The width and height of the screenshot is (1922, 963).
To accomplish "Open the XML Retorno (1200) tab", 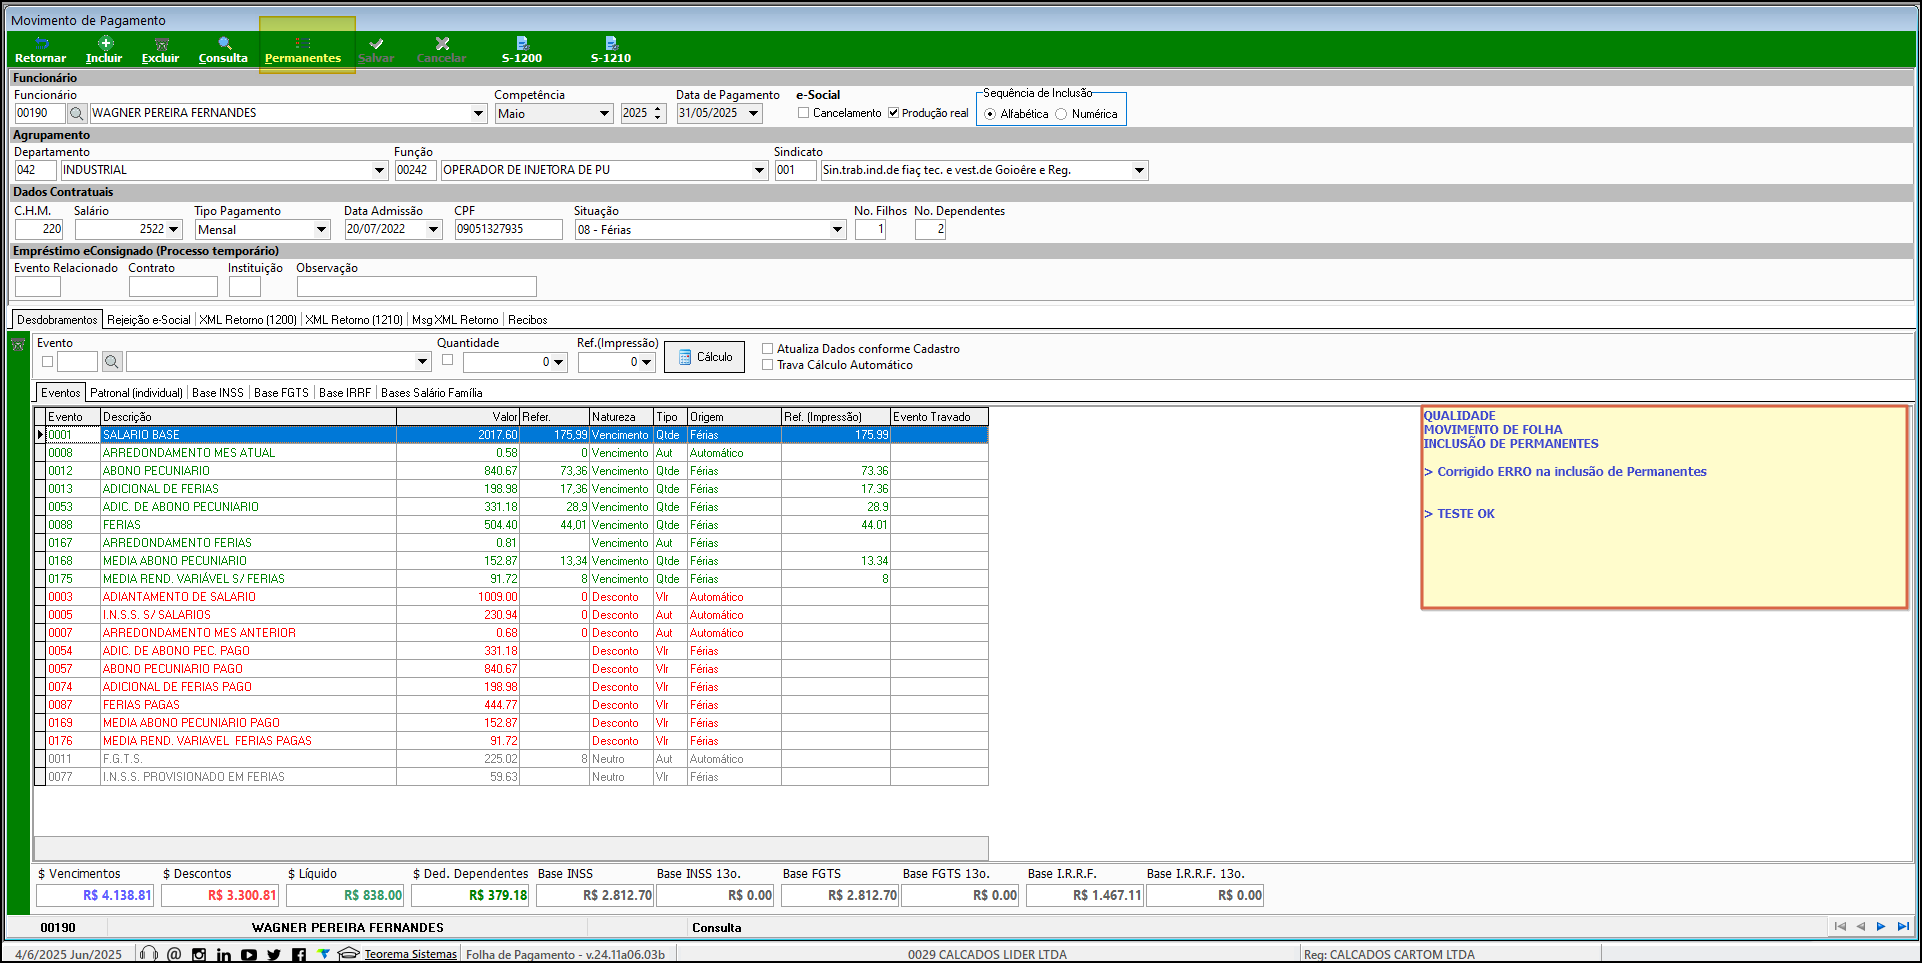I will click(248, 320).
